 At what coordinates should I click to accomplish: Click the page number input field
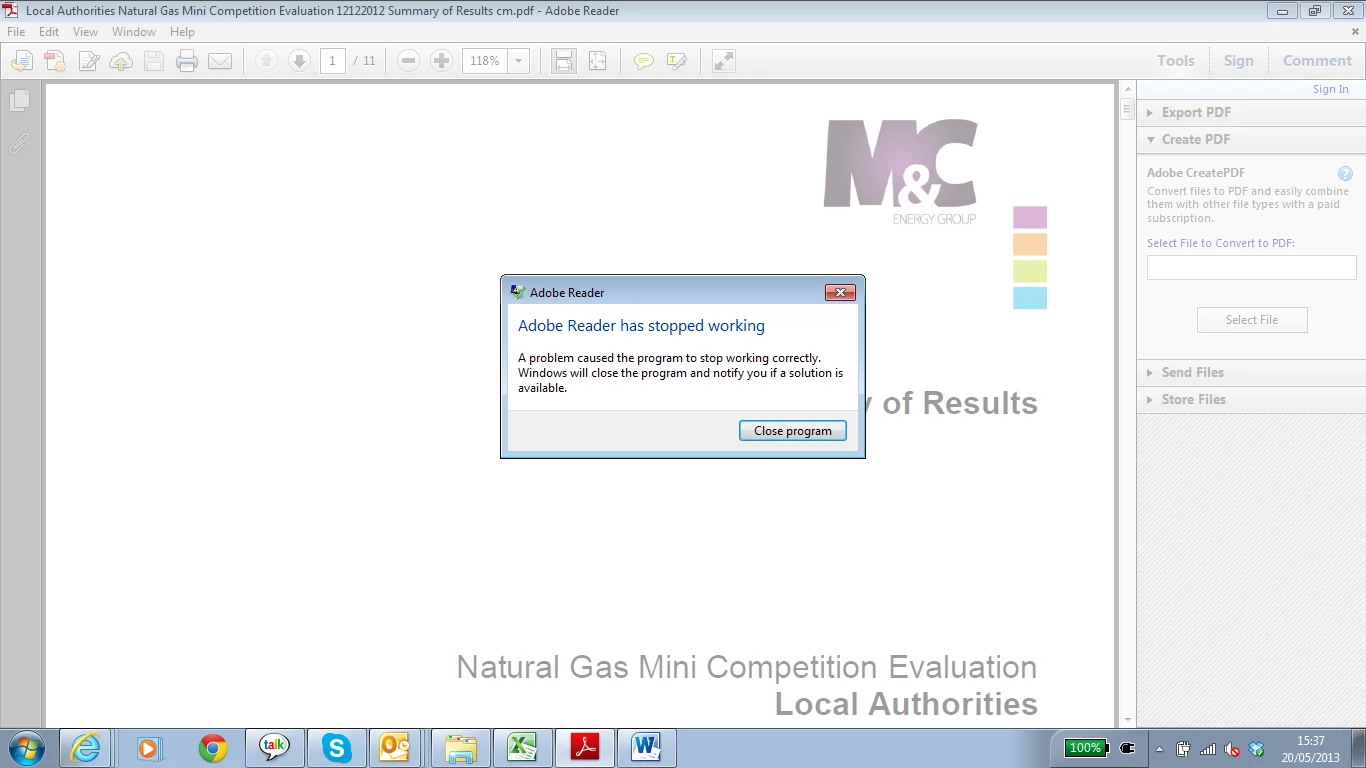pos(333,61)
